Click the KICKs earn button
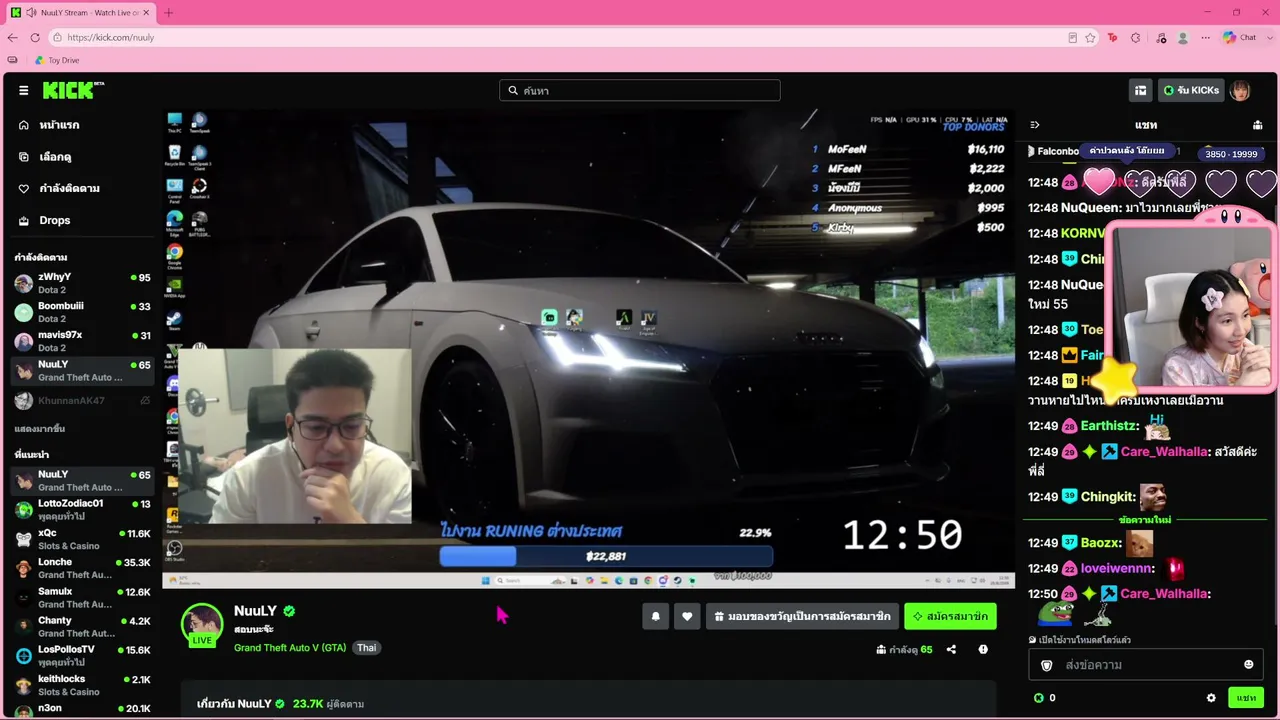The width and height of the screenshot is (1280, 720). [x=1190, y=90]
